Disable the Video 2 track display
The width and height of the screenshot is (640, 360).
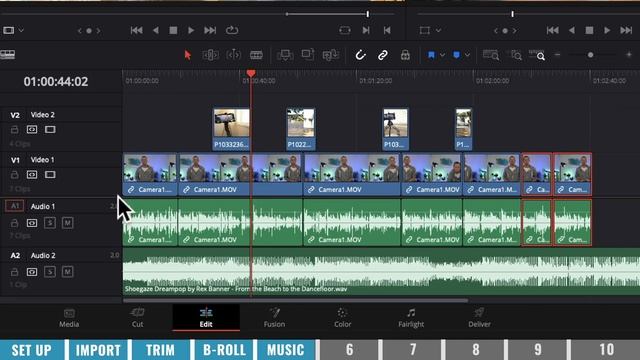50,129
